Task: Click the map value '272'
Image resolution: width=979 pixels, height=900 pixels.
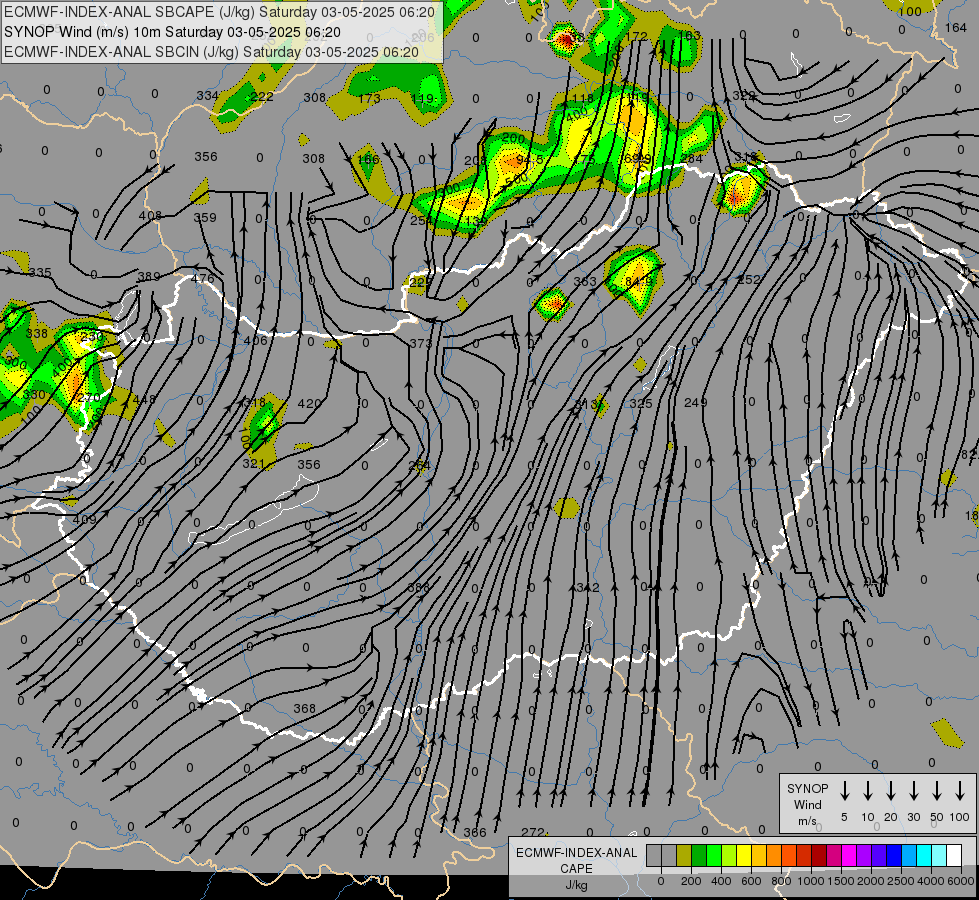Action: [533, 832]
